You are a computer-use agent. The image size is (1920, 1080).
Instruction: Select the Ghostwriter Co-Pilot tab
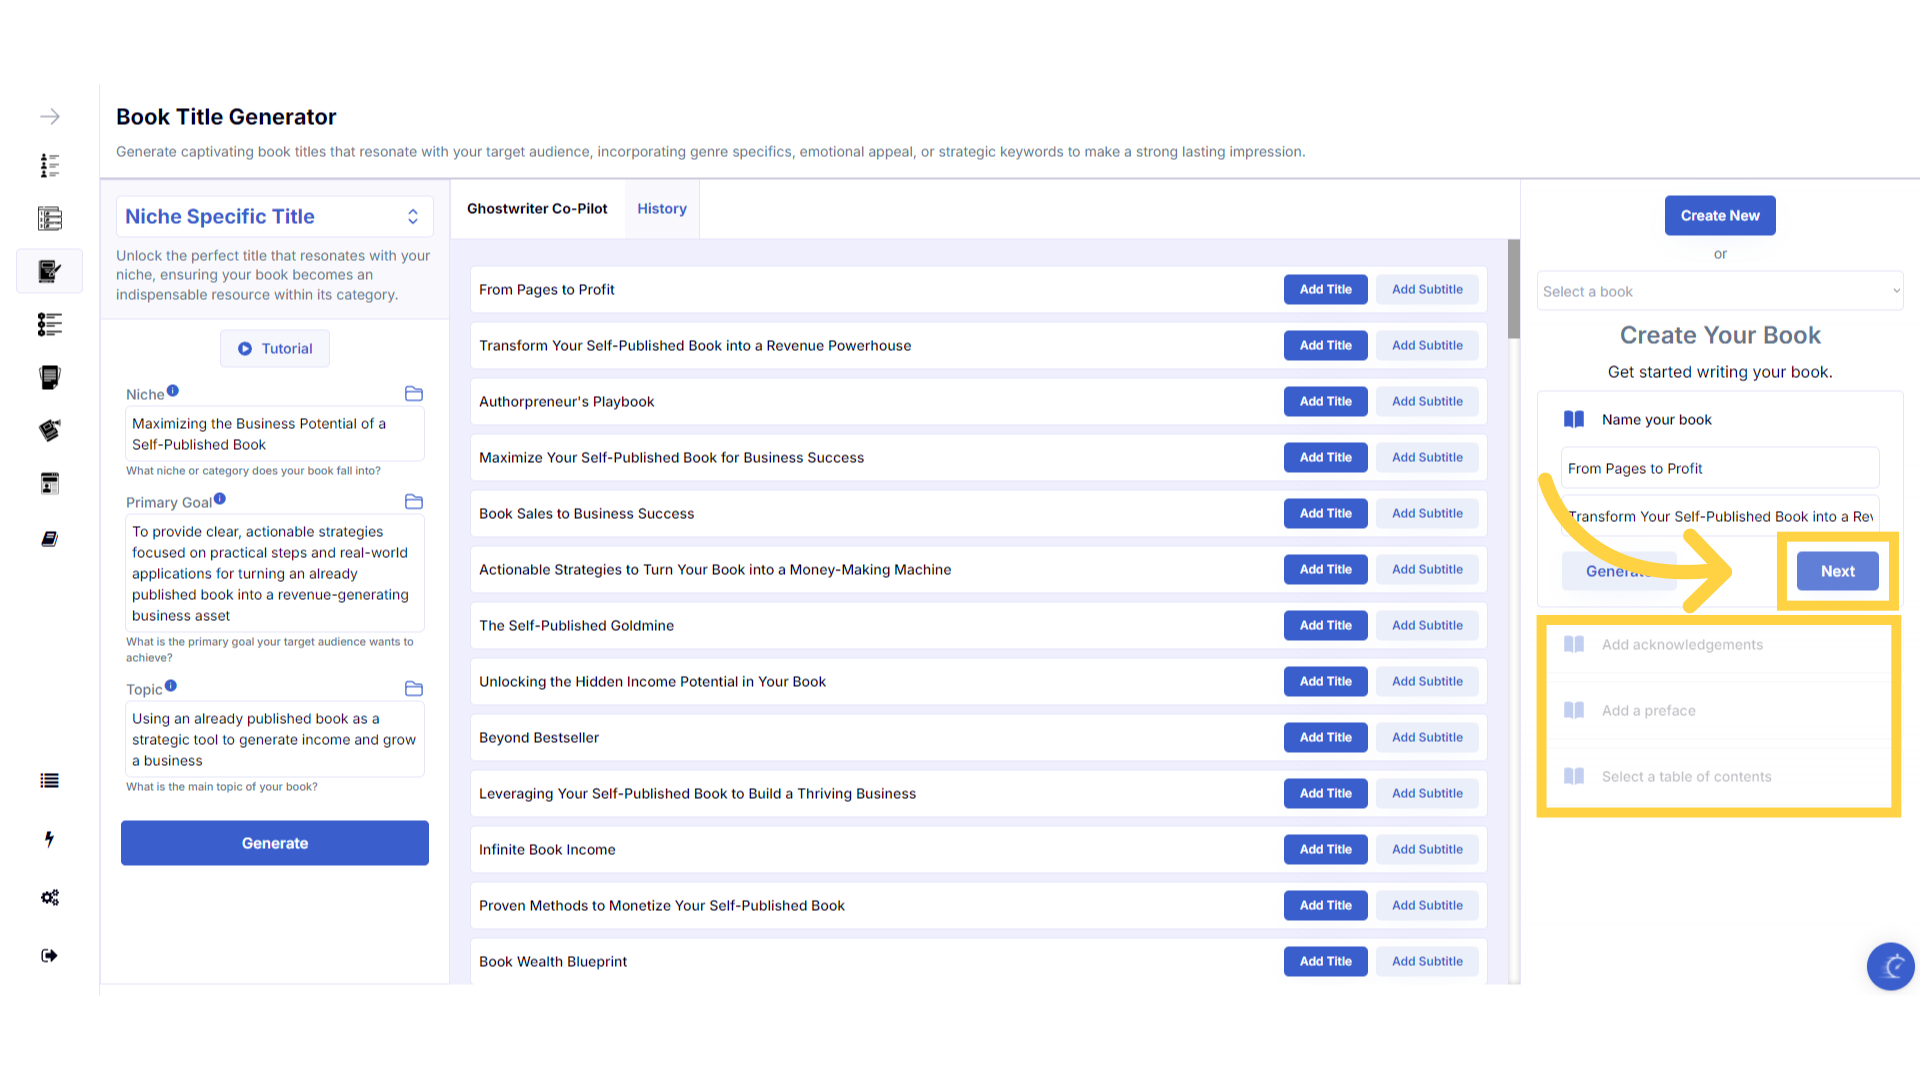[537, 209]
